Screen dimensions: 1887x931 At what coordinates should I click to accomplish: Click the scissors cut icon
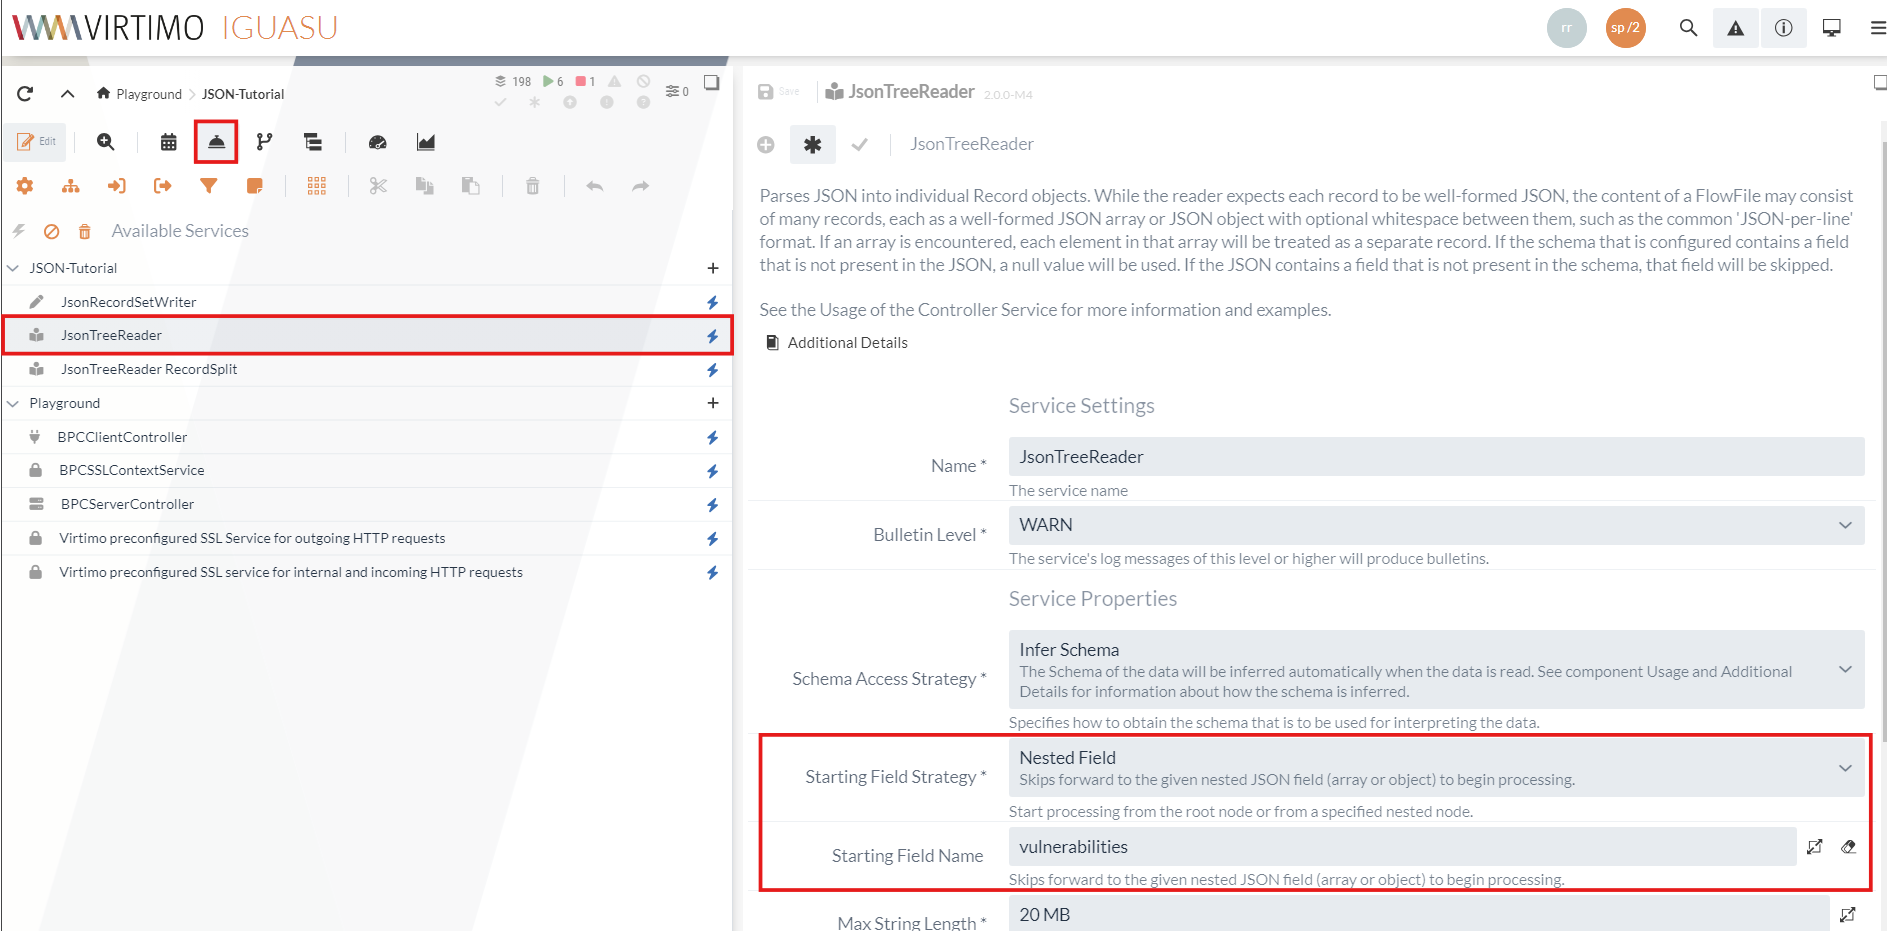(x=378, y=186)
